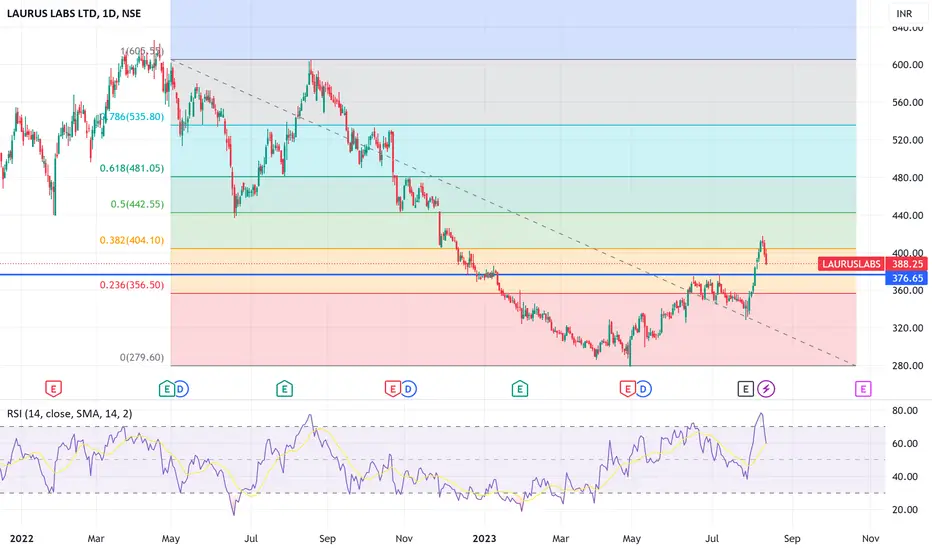The height and width of the screenshot is (550, 932).
Task: Click the 2022 label on time axis
Action: coord(21,538)
